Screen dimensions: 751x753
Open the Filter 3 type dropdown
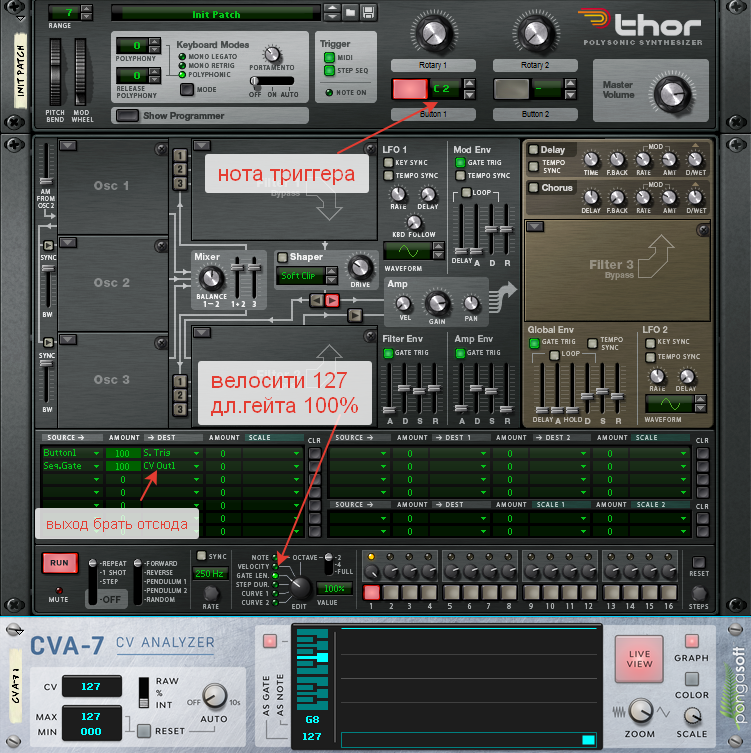click(535, 227)
